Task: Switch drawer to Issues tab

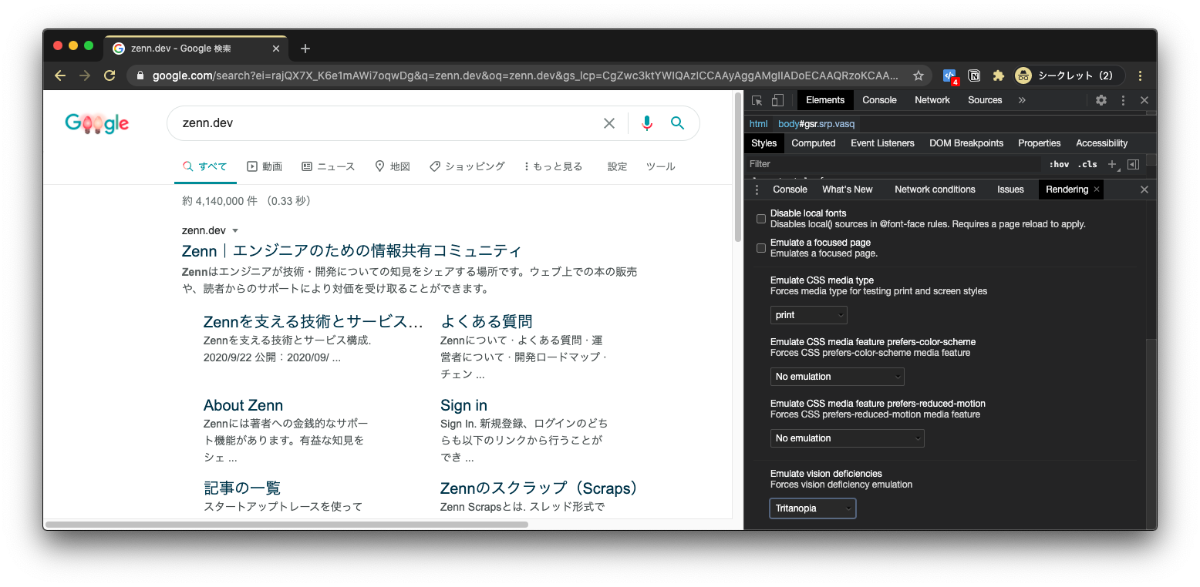Action: coord(1010,189)
